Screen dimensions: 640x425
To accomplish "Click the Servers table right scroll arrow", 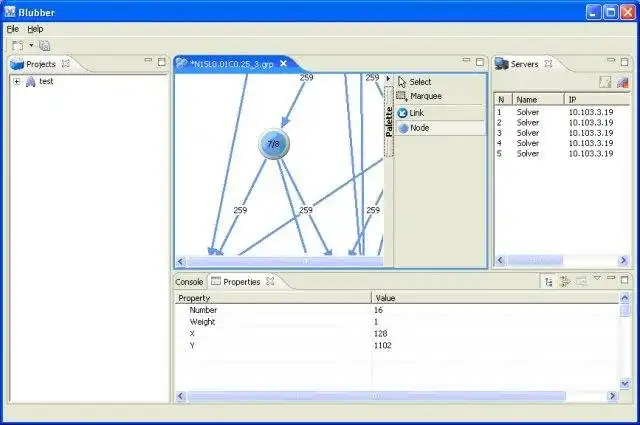I will [624, 260].
